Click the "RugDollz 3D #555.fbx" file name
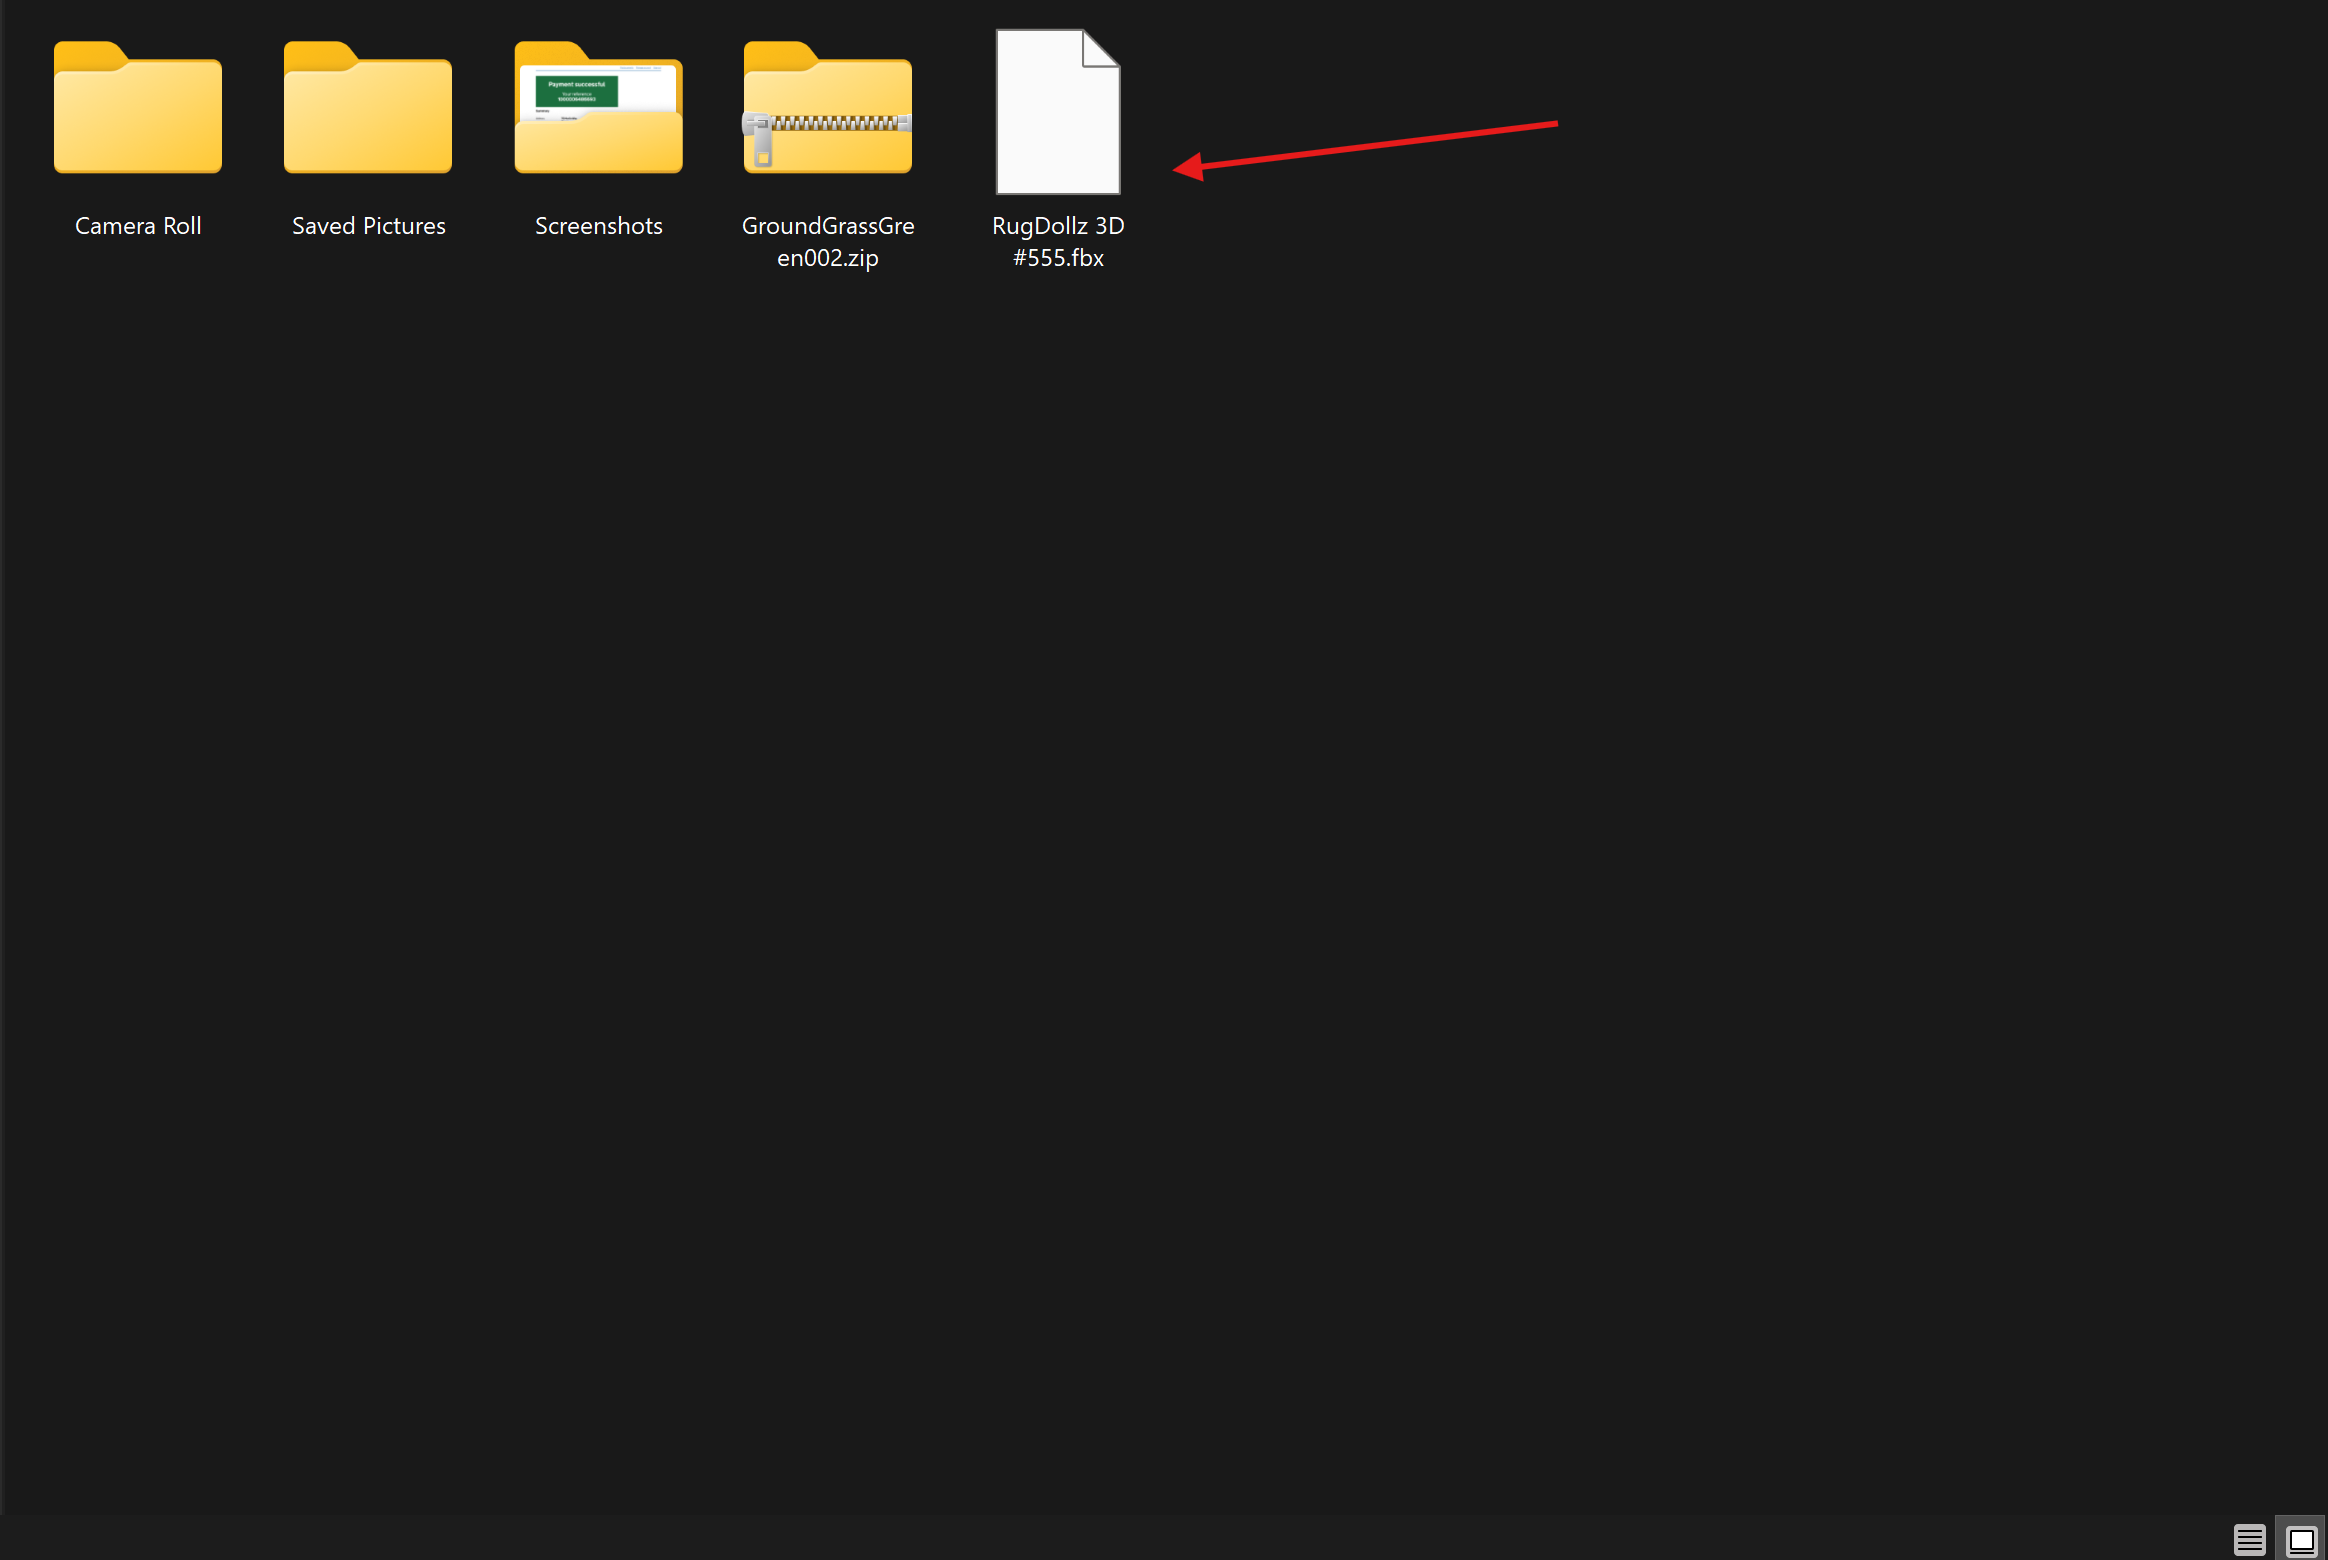Viewport: 2328px width, 1560px height. (x=1058, y=242)
